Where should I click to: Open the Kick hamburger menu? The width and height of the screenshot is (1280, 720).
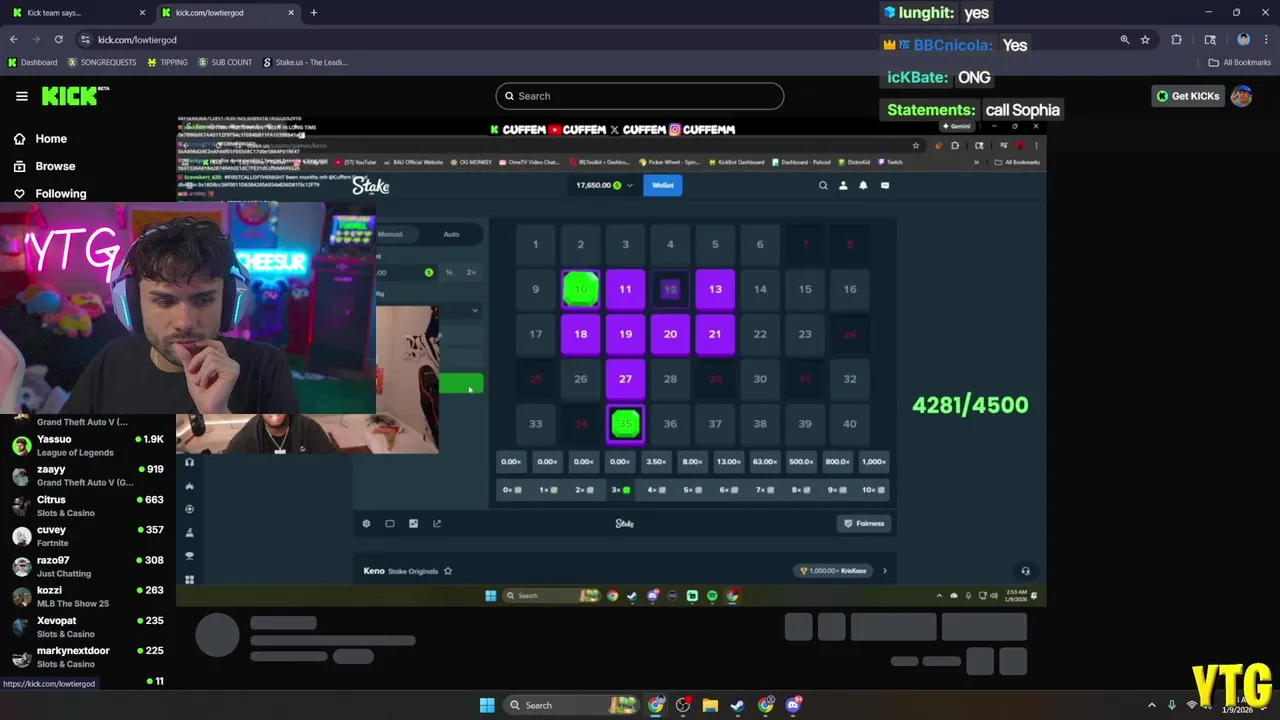(x=21, y=96)
